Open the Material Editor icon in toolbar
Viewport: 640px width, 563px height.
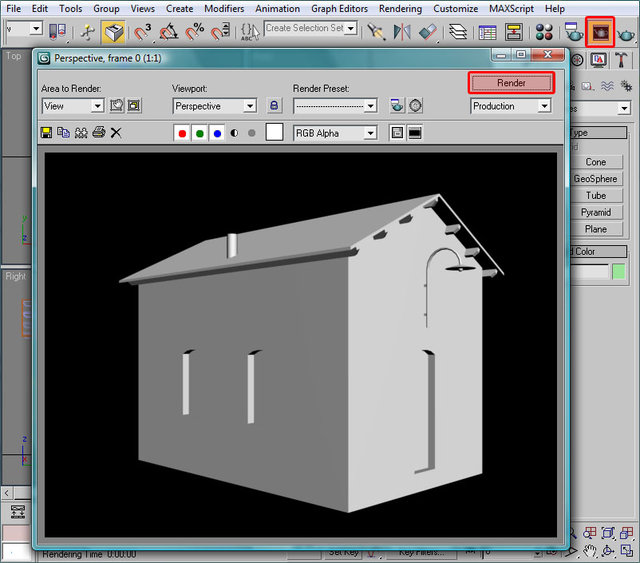click(544, 32)
